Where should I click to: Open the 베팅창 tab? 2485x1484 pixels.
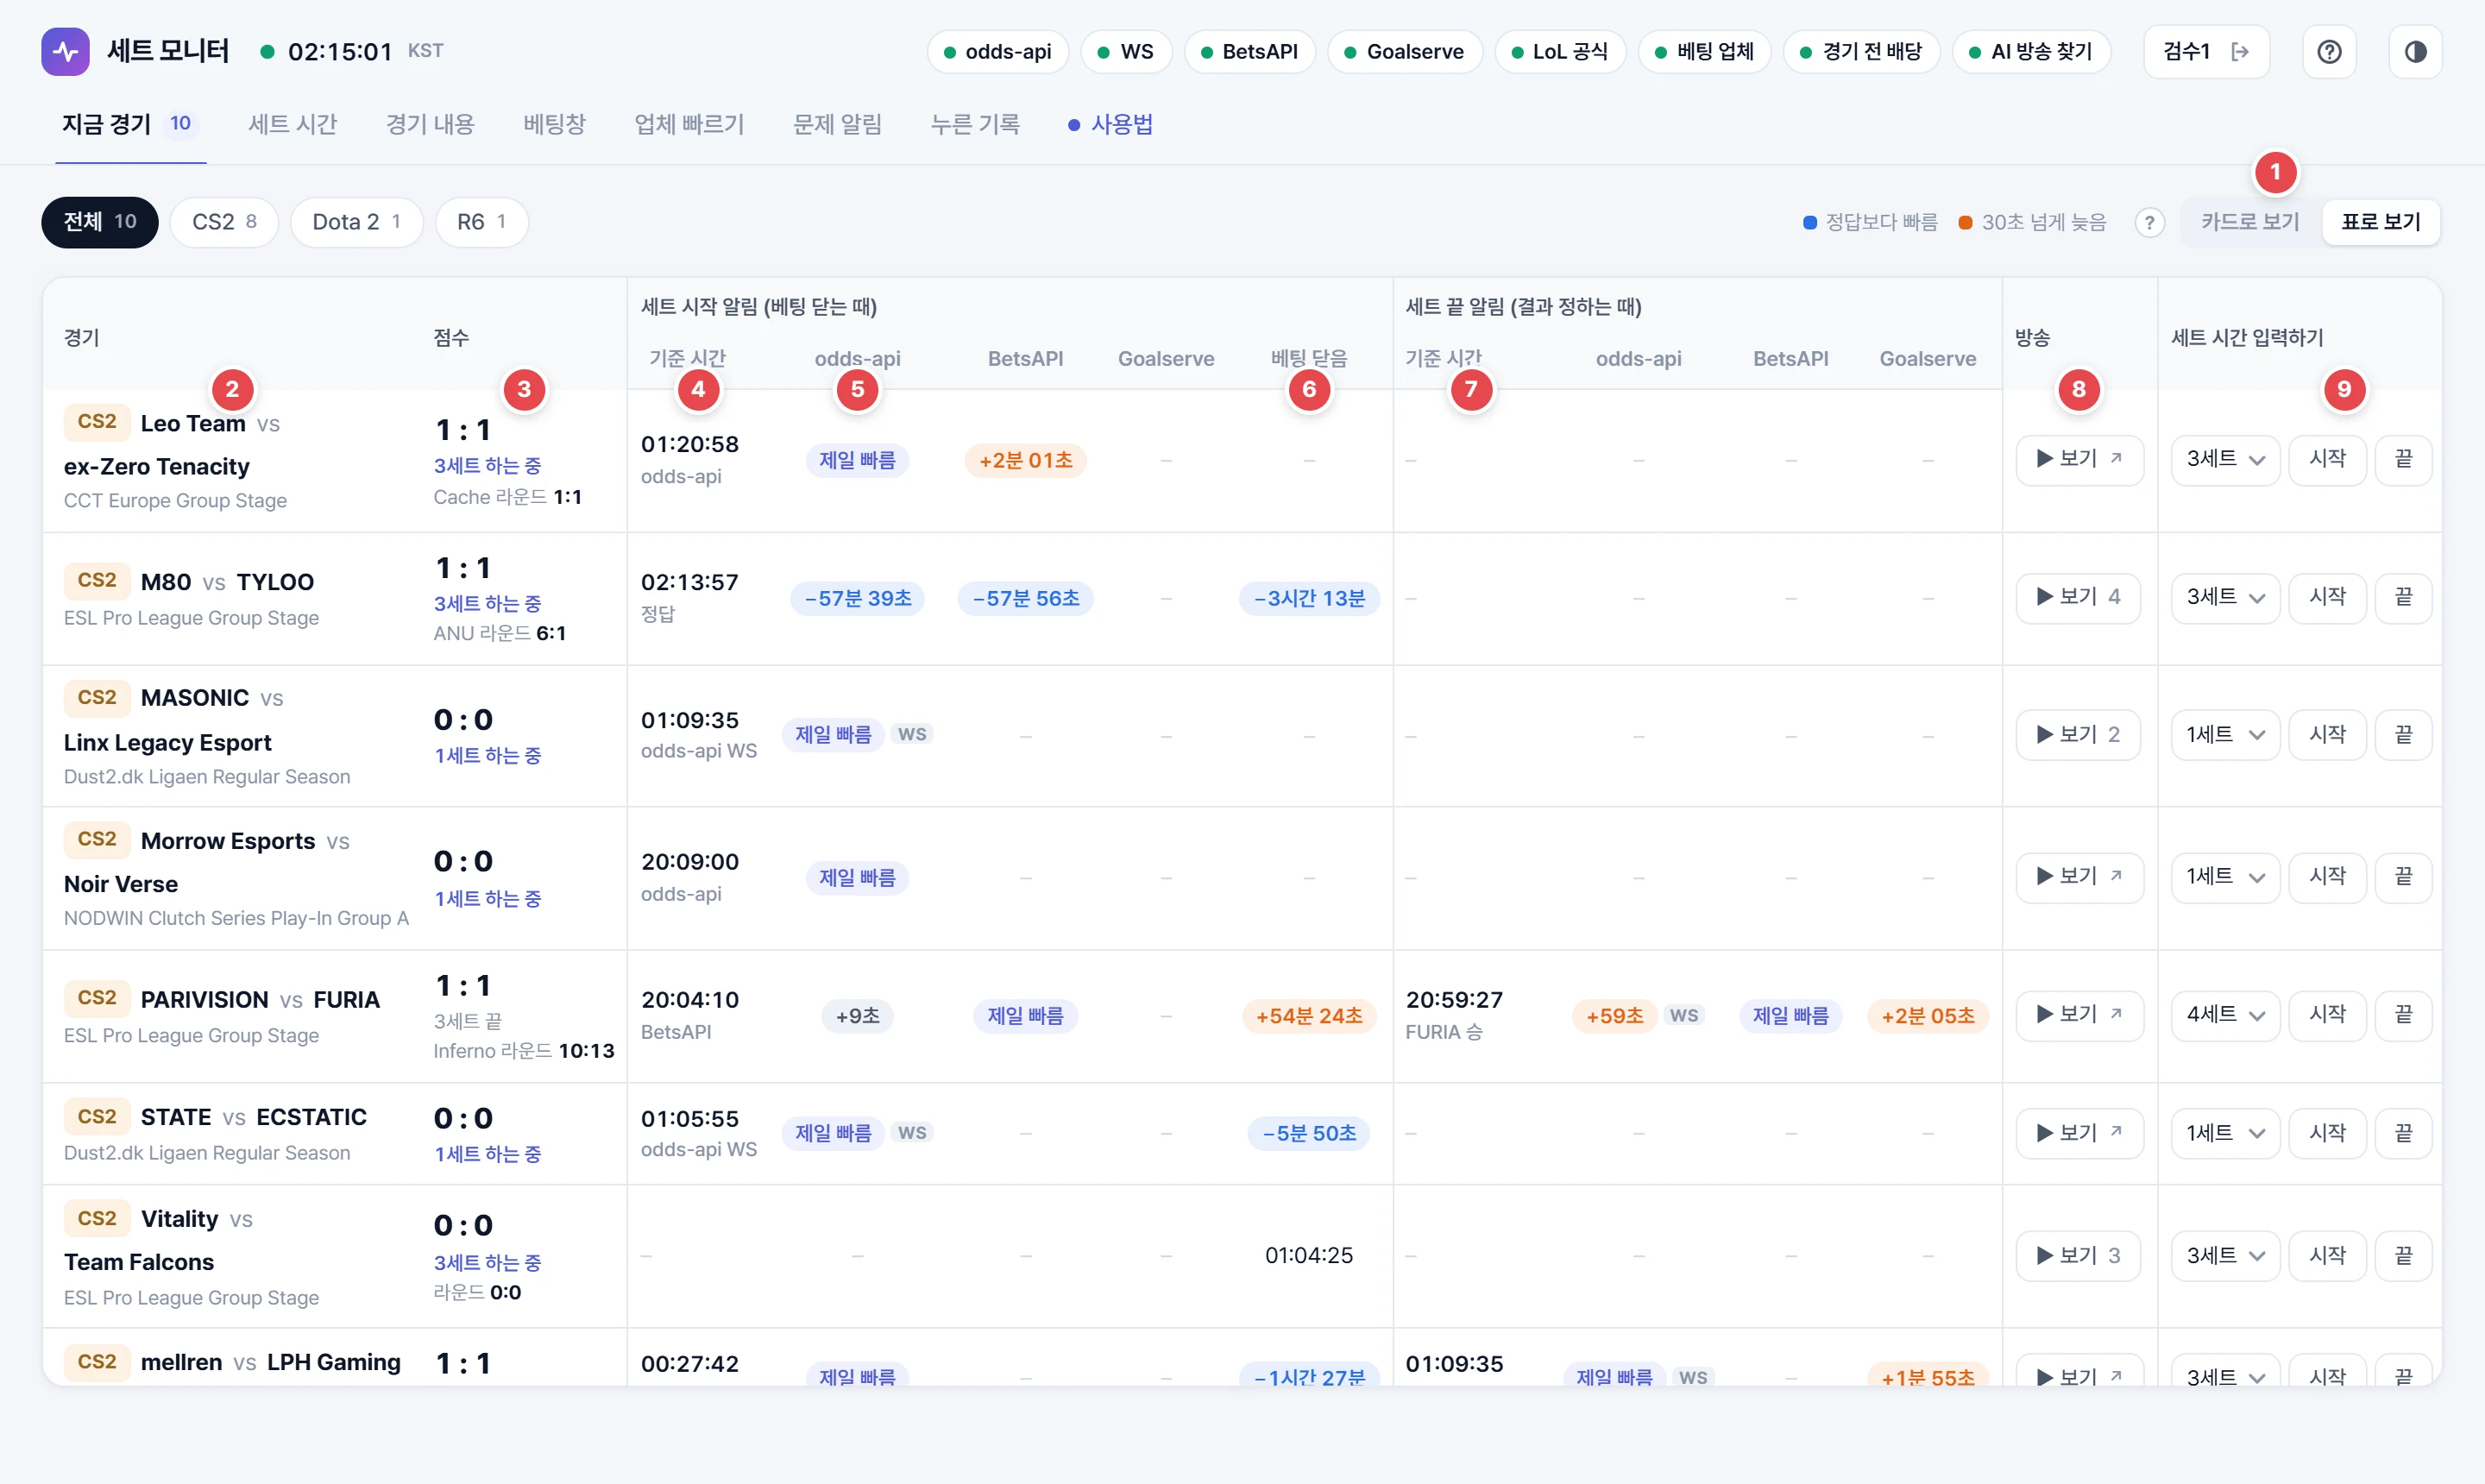point(554,124)
